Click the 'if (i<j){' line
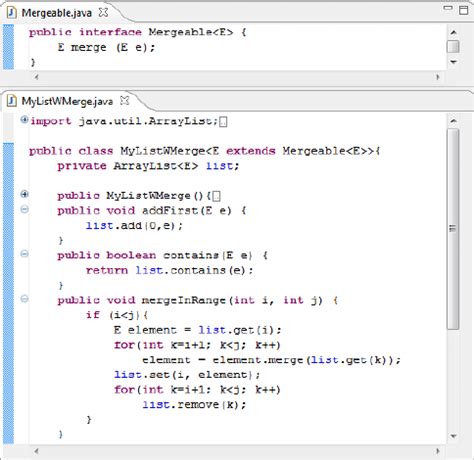The width and height of the screenshot is (474, 460). 116,315
